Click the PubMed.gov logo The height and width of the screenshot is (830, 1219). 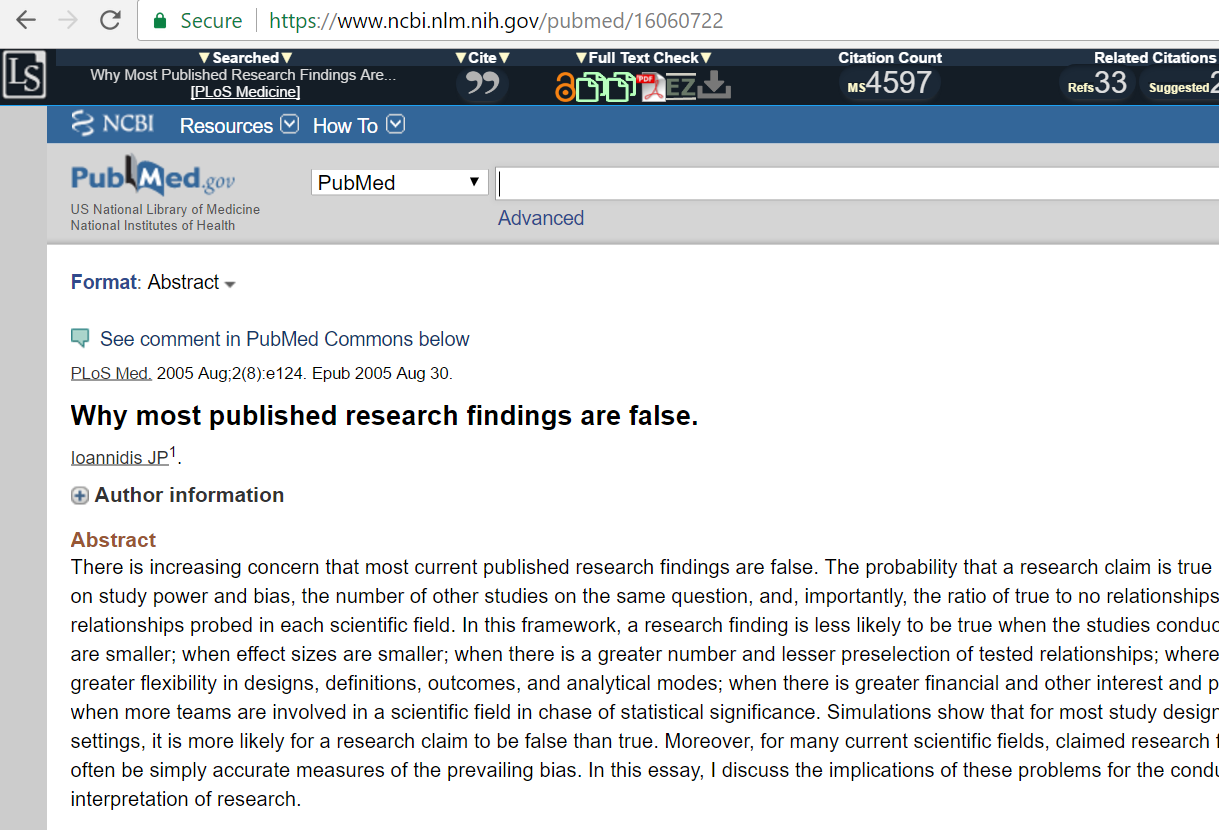(153, 178)
